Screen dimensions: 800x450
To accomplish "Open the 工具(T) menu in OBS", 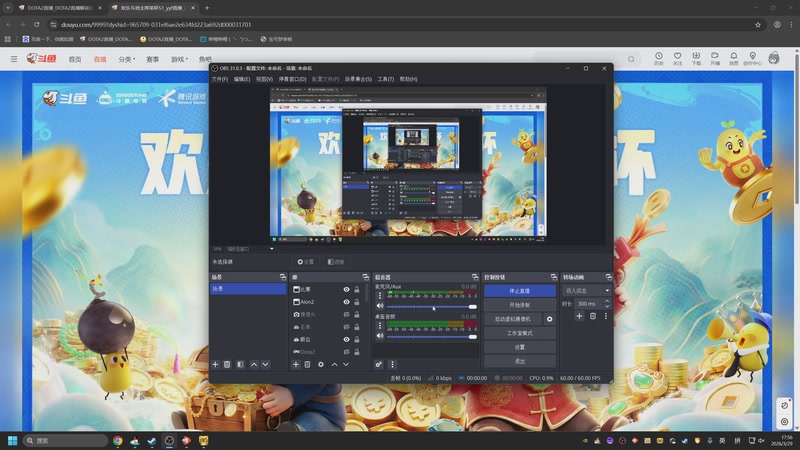I will [x=385, y=79].
